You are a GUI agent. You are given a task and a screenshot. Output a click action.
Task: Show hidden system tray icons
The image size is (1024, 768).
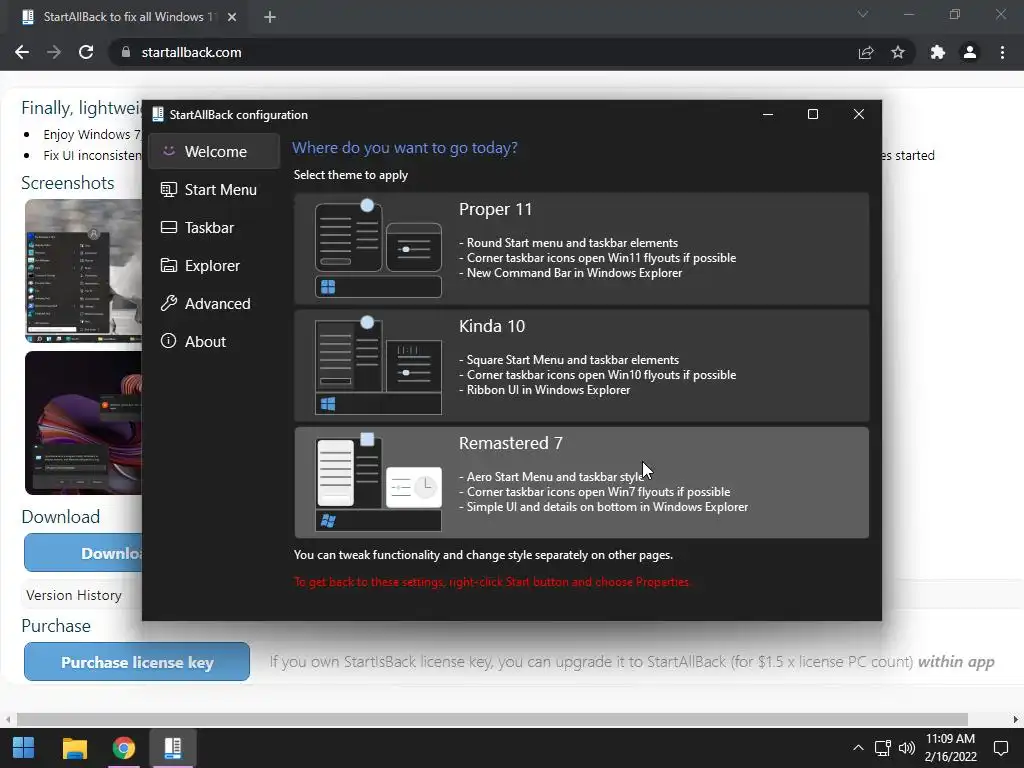[858, 748]
